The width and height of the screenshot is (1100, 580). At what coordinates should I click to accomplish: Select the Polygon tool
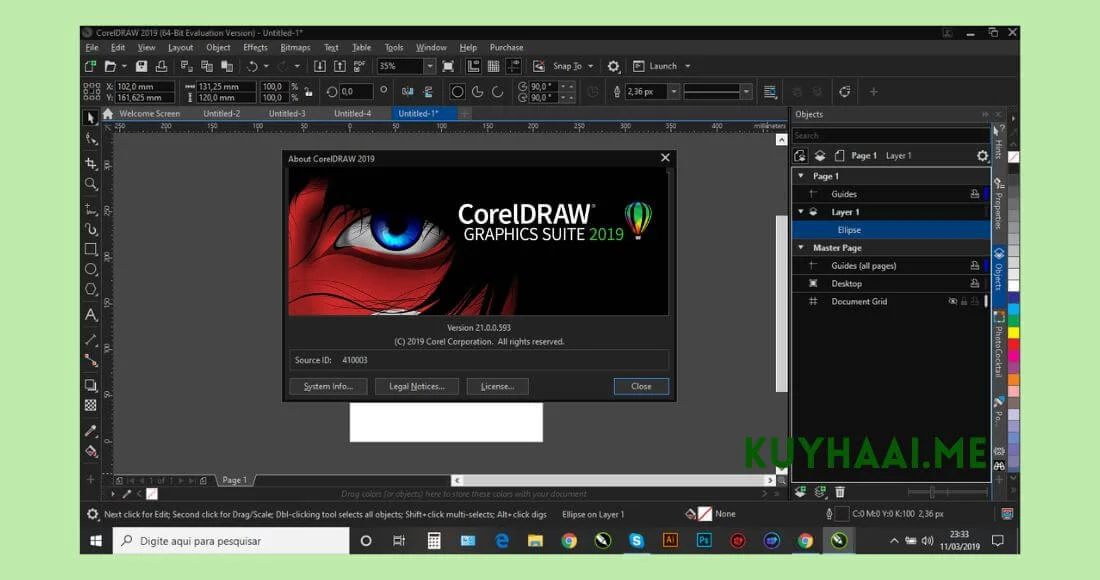pyautogui.click(x=90, y=290)
